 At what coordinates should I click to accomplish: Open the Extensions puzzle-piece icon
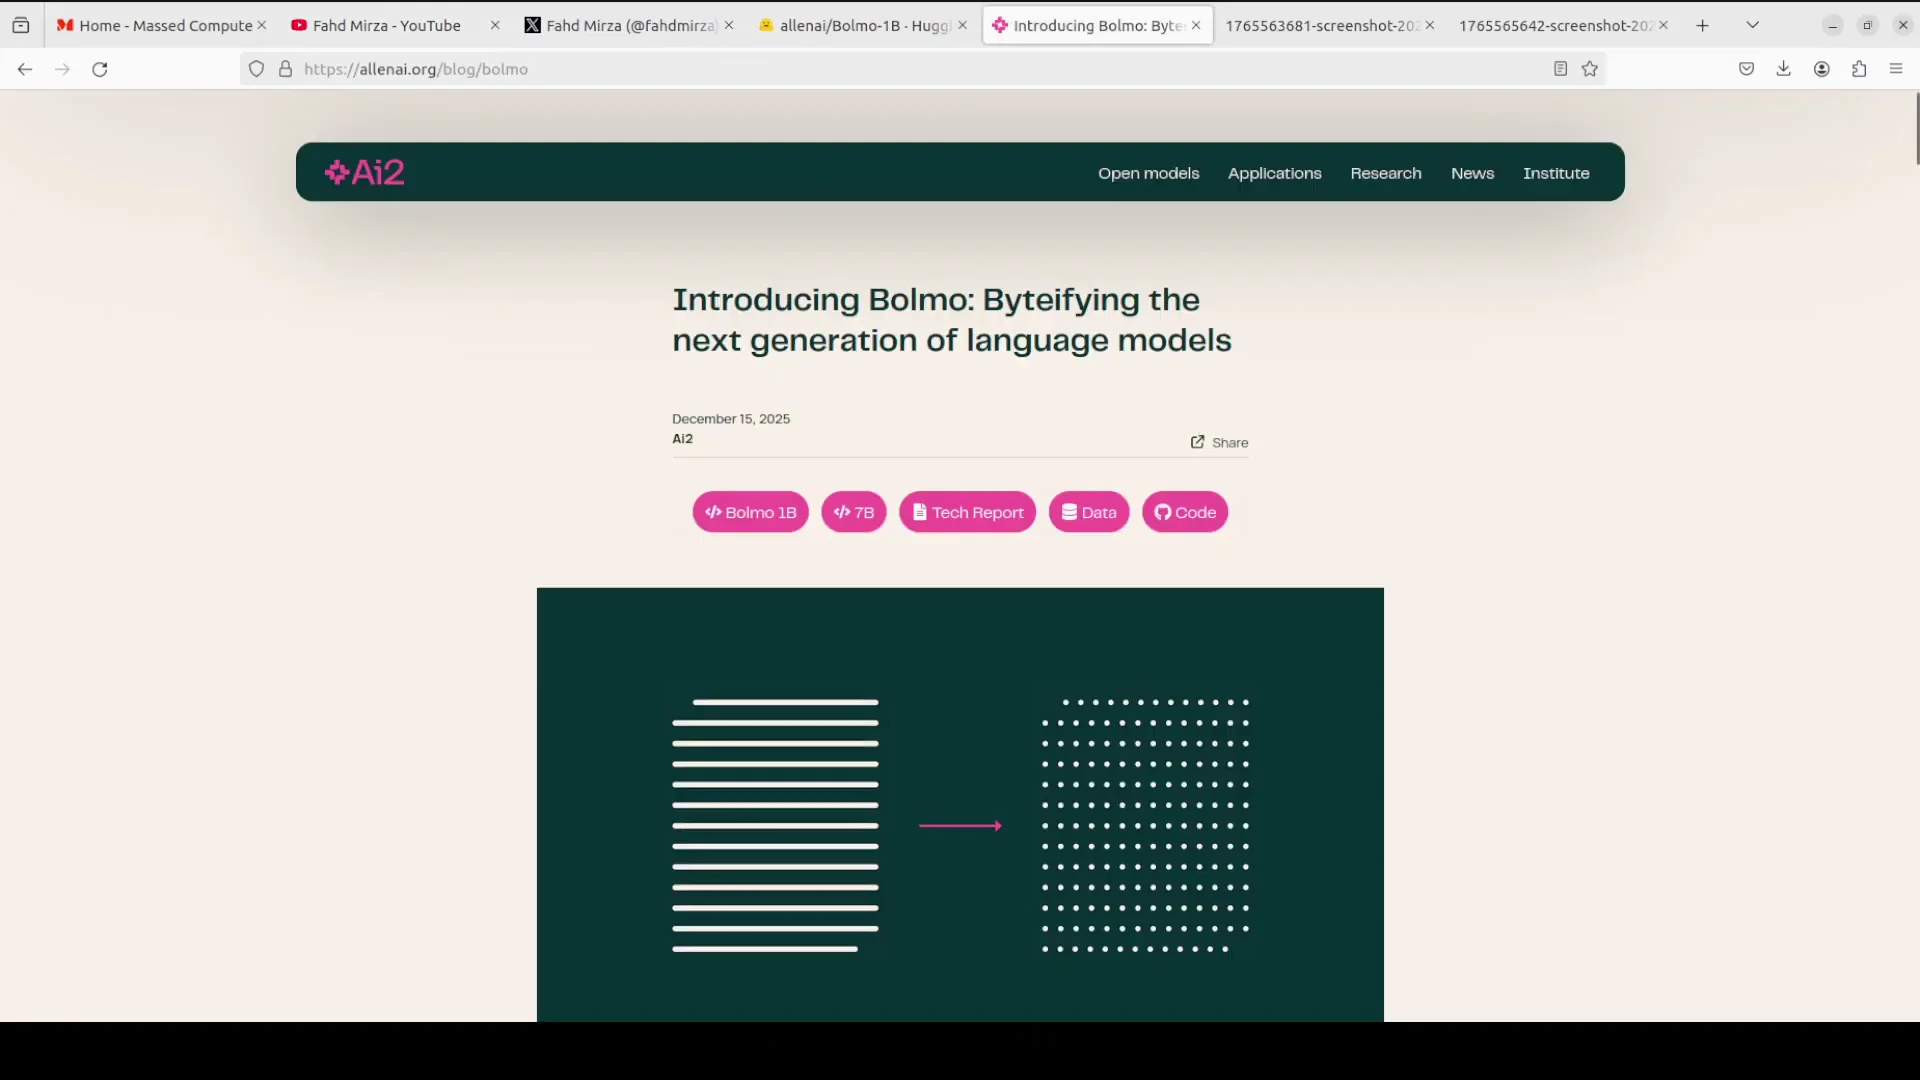click(x=1860, y=69)
